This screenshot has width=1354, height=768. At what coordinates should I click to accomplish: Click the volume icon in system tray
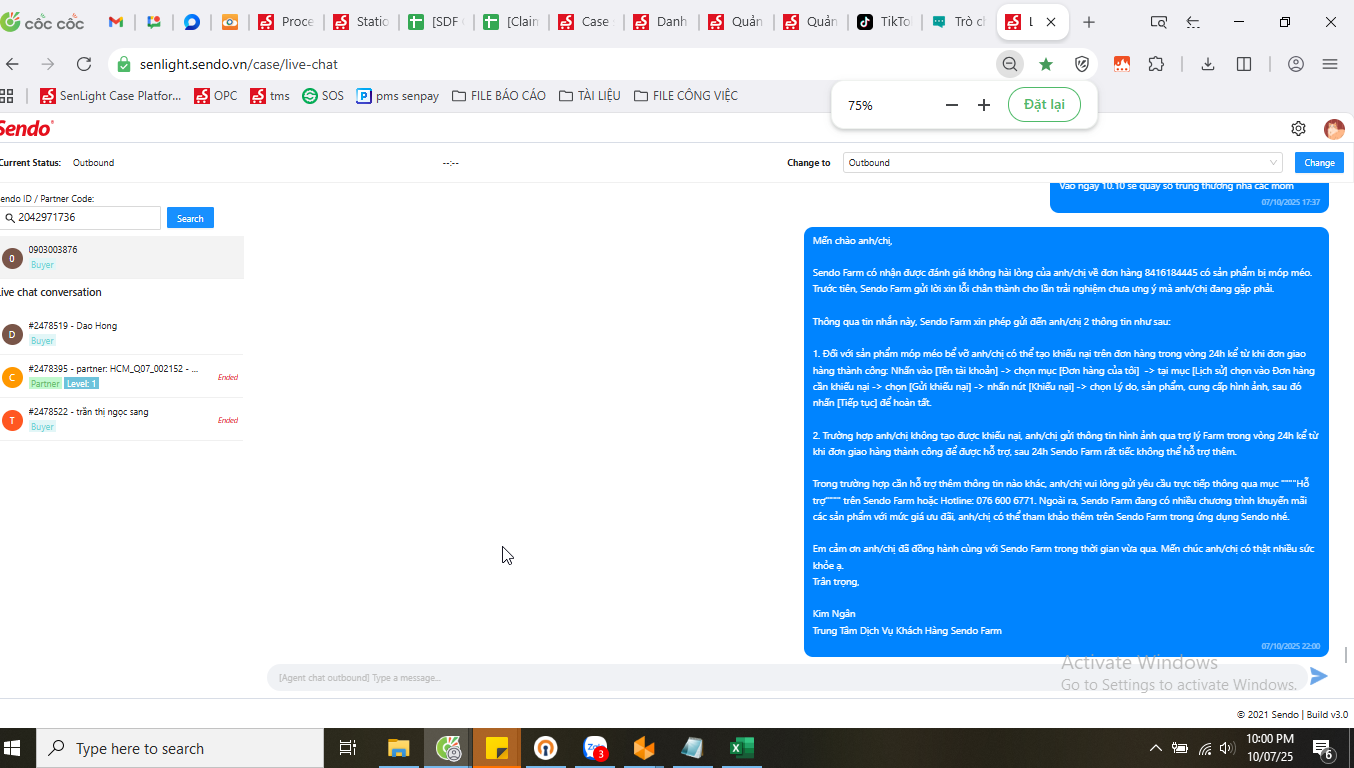pos(1229,748)
